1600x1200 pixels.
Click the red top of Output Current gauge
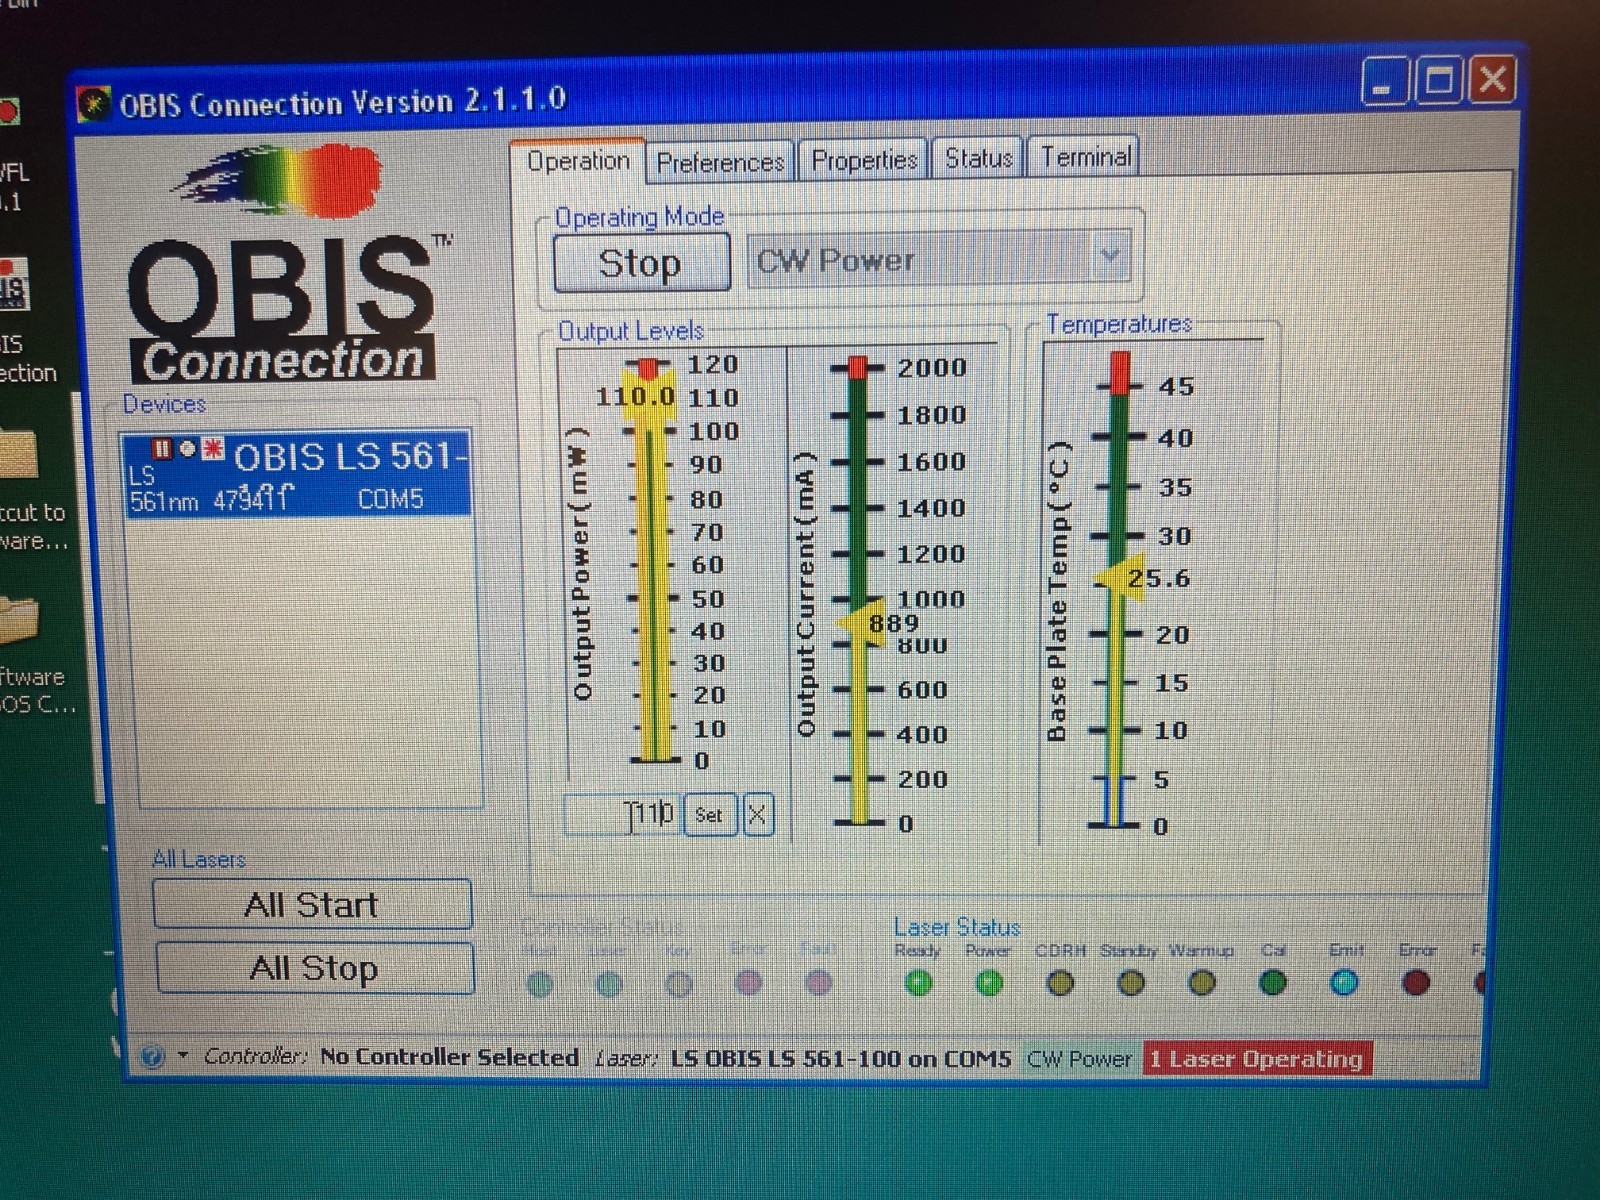(x=857, y=367)
